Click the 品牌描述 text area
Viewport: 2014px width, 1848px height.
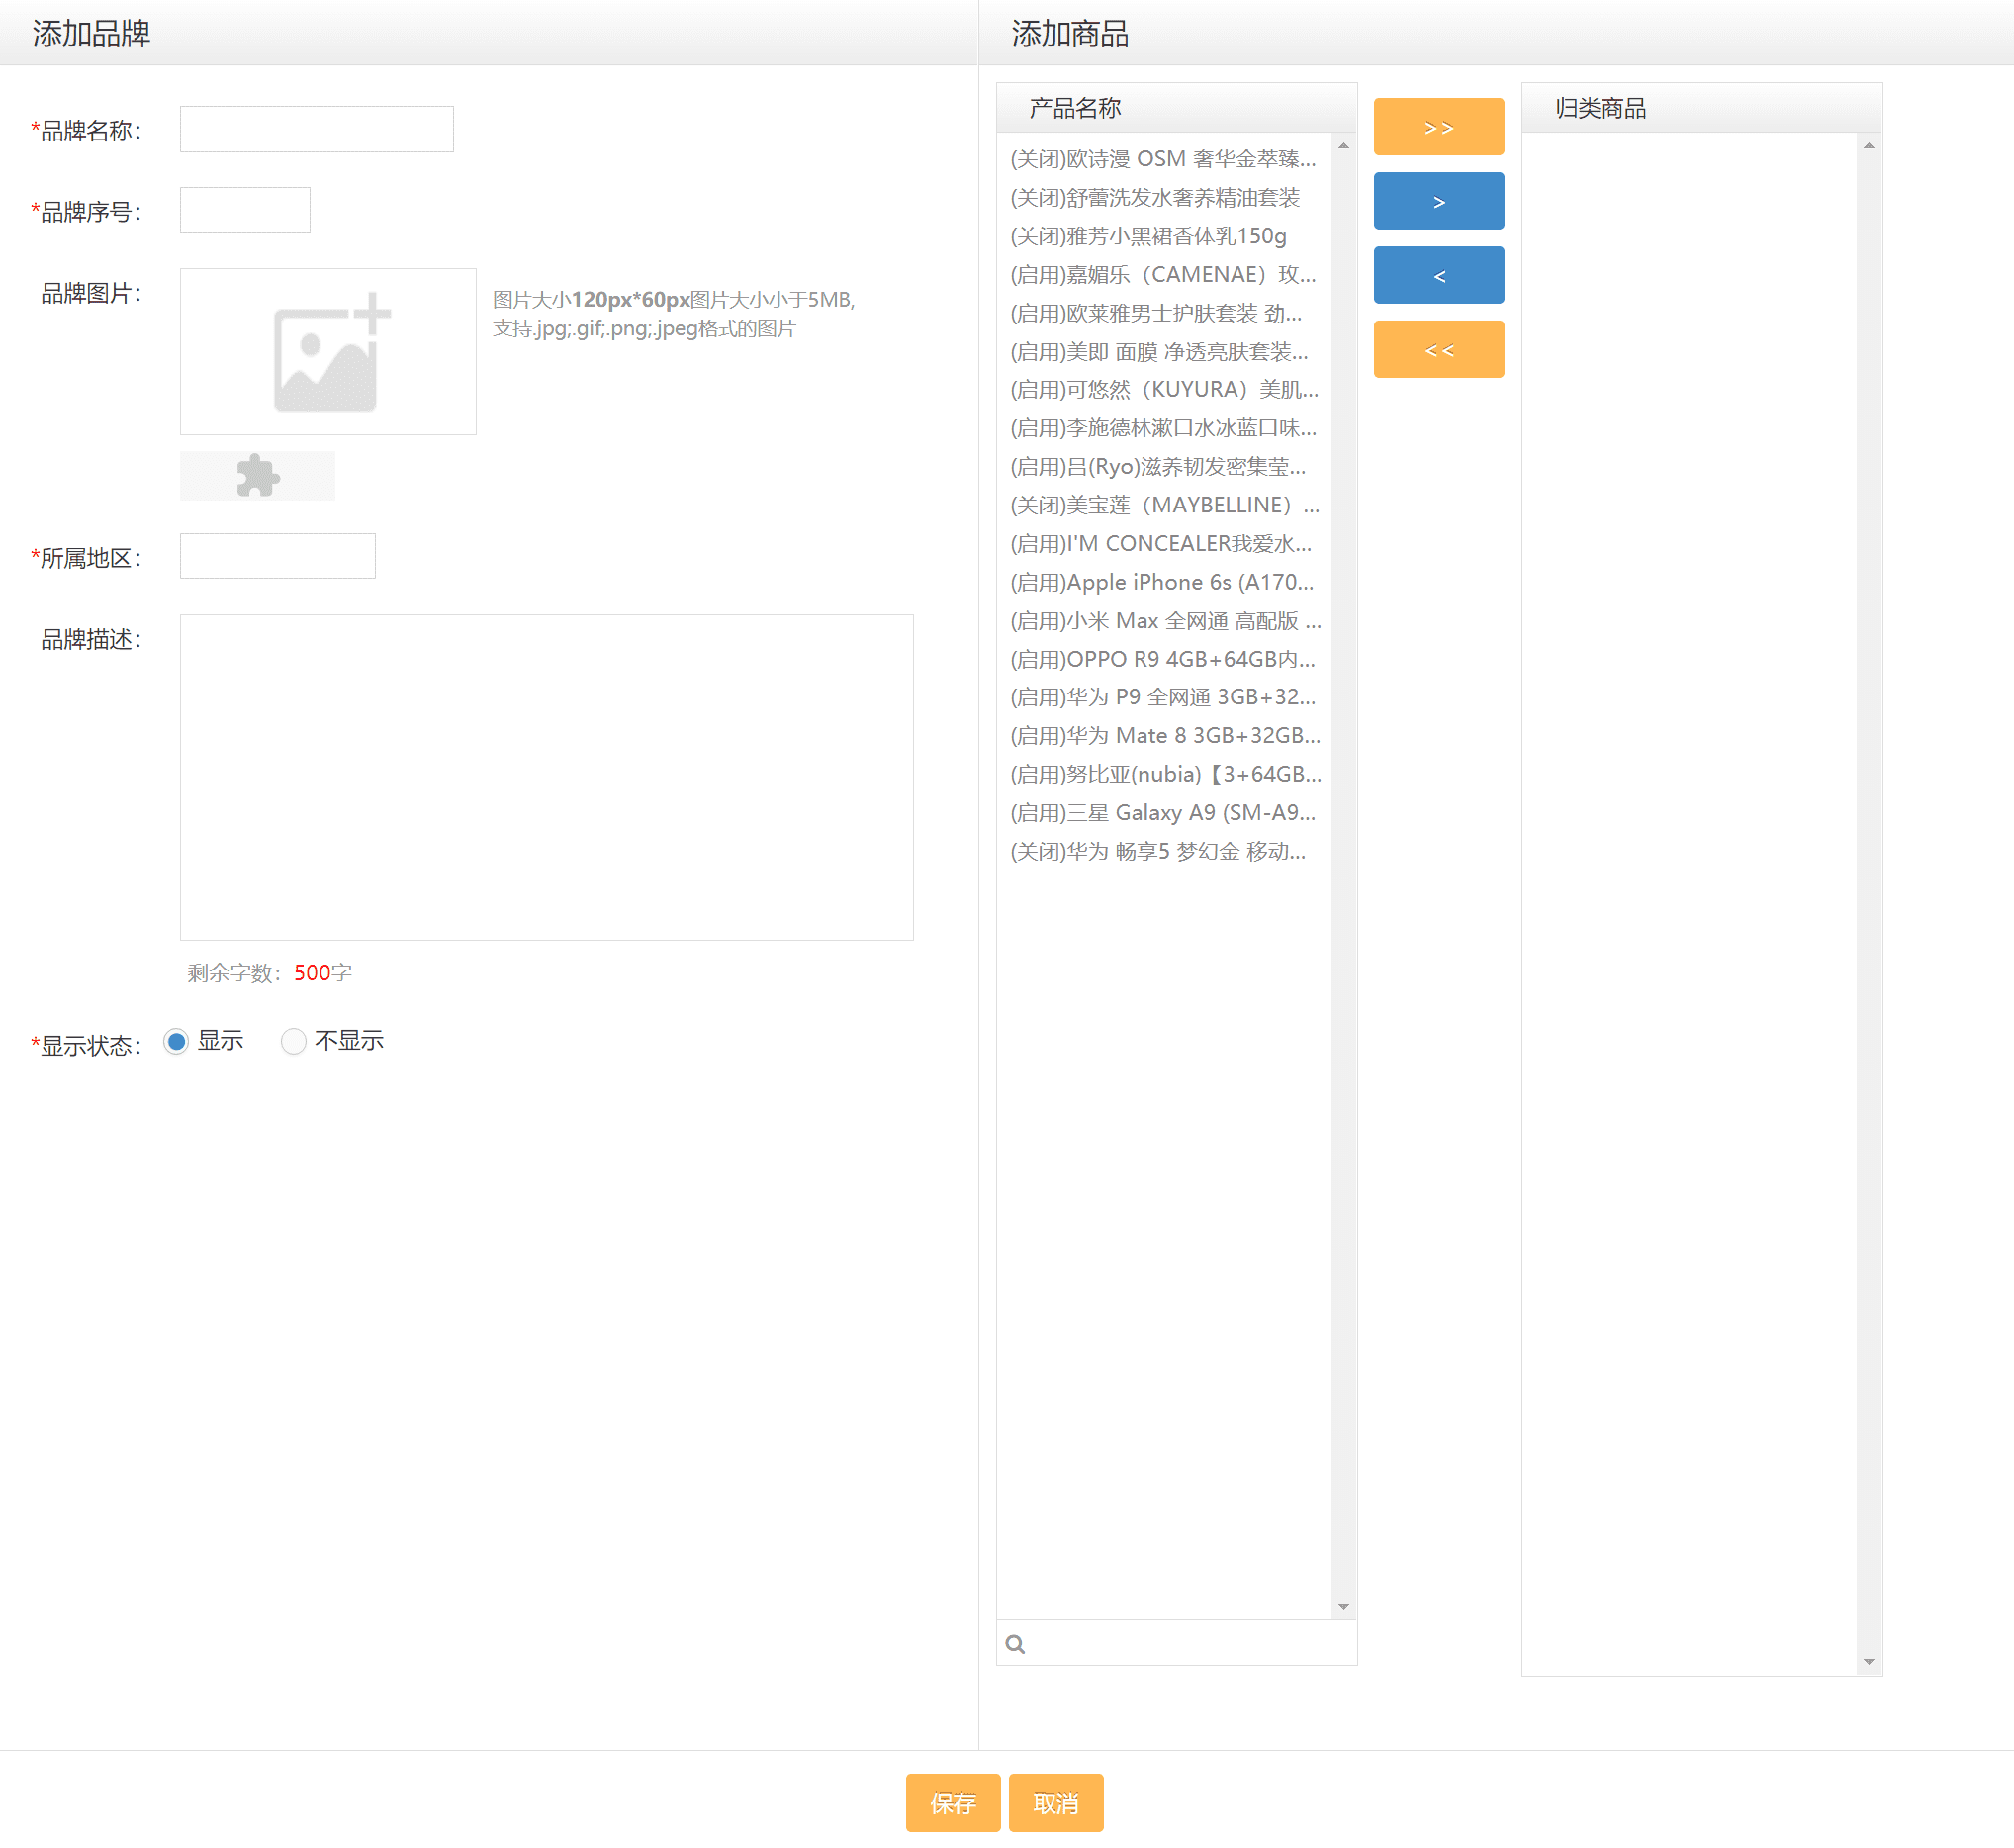pyautogui.click(x=546, y=777)
